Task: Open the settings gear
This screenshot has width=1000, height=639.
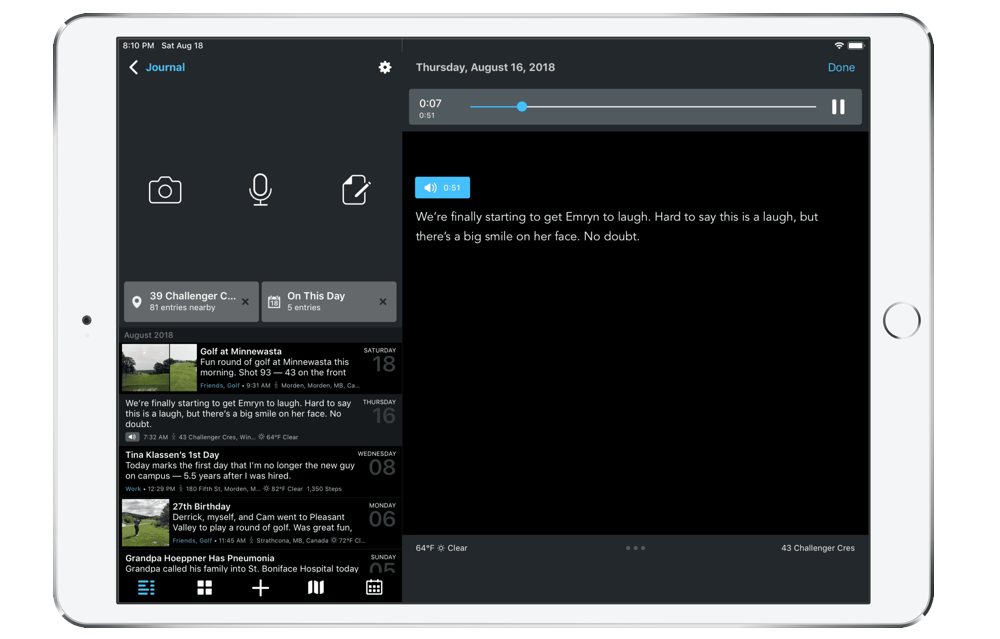Action: click(x=385, y=68)
